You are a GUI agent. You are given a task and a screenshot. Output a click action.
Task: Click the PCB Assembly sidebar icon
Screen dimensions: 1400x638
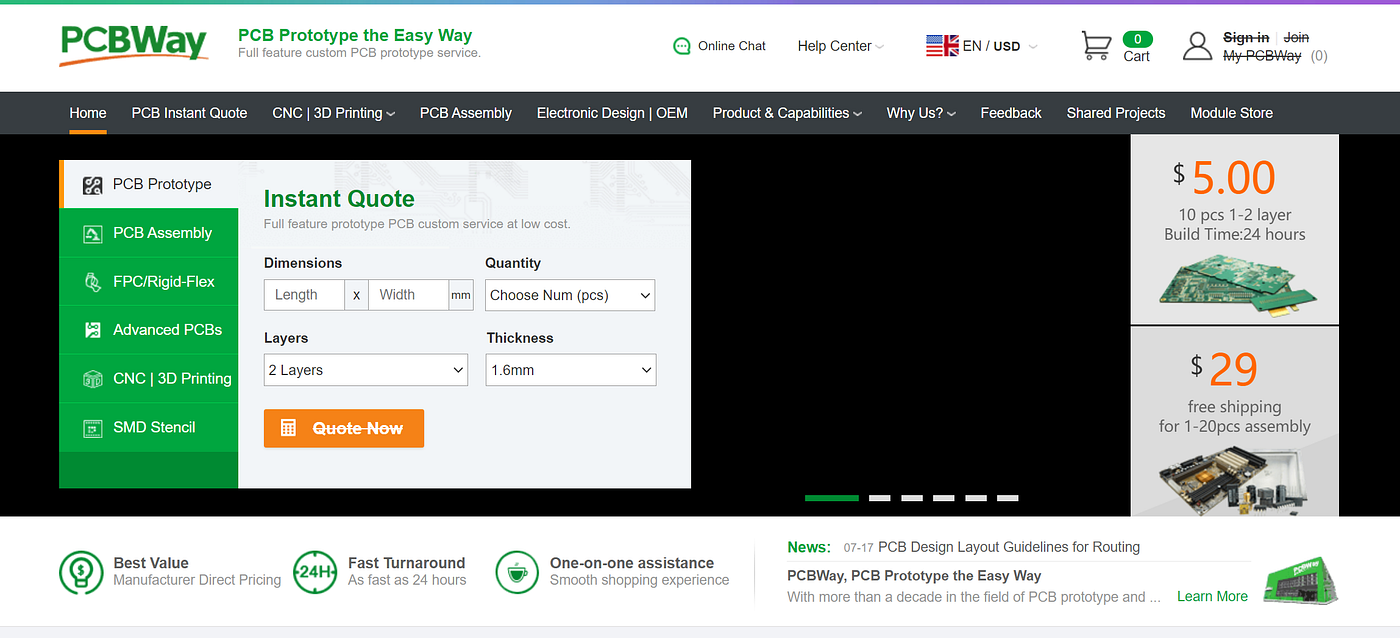click(x=93, y=234)
